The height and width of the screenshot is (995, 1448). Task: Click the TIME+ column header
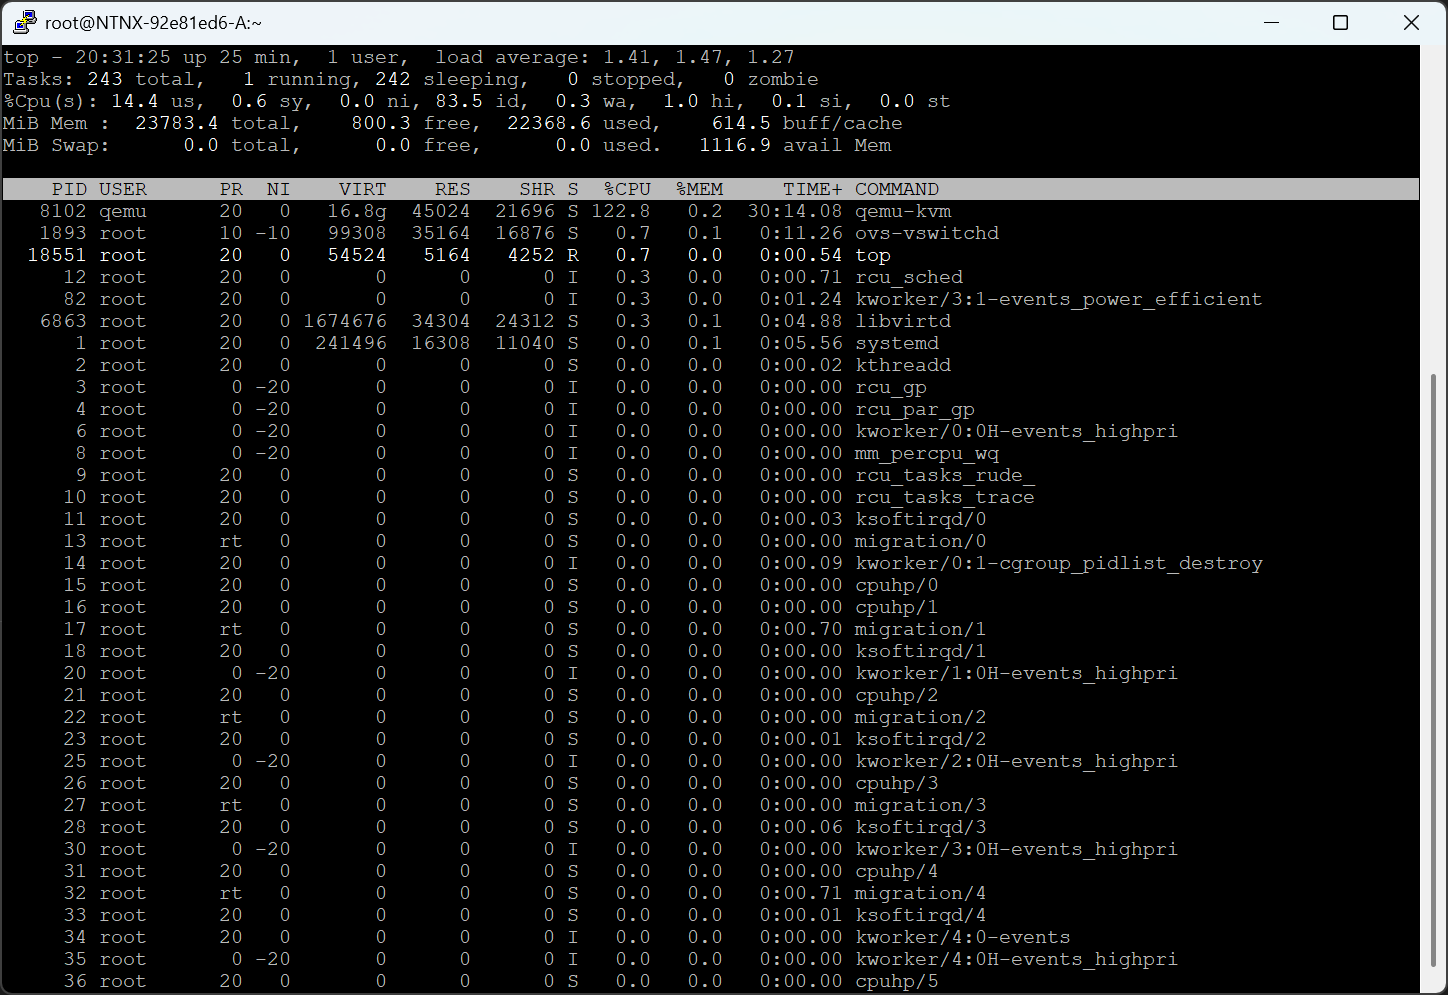pos(812,189)
